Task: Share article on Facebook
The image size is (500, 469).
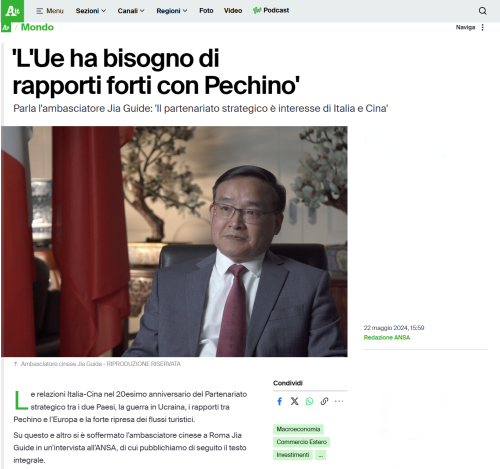Action: click(280, 401)
